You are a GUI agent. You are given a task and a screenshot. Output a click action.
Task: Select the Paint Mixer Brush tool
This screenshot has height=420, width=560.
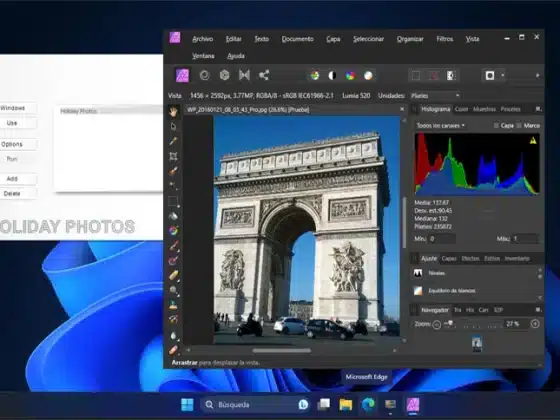pos(173,261)
